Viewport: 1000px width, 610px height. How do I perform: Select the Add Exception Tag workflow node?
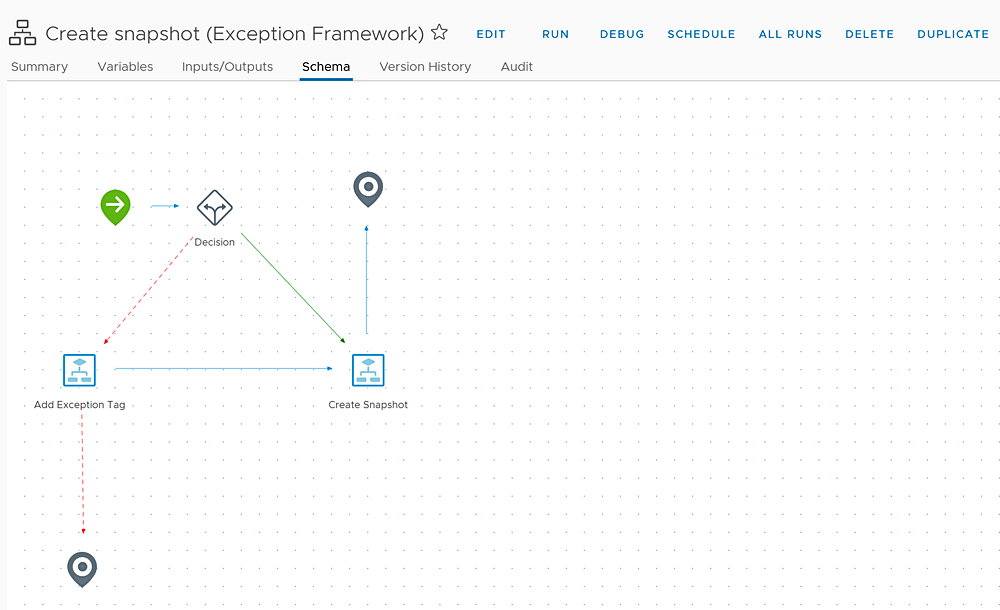tap(80, 370)
